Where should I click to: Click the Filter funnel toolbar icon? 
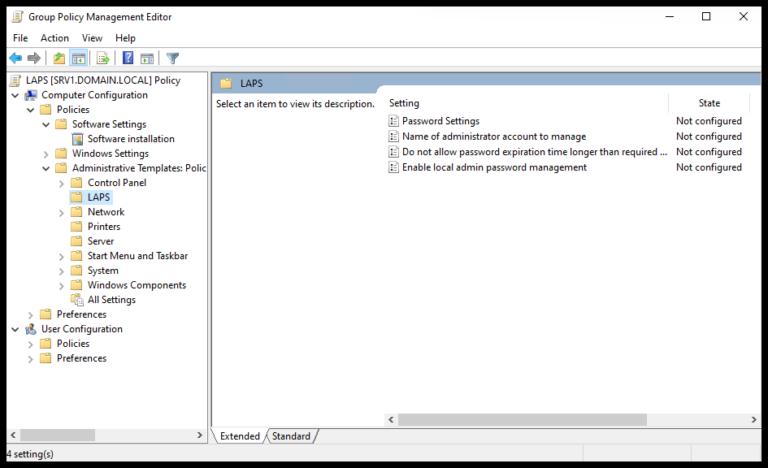coord(172,58)
